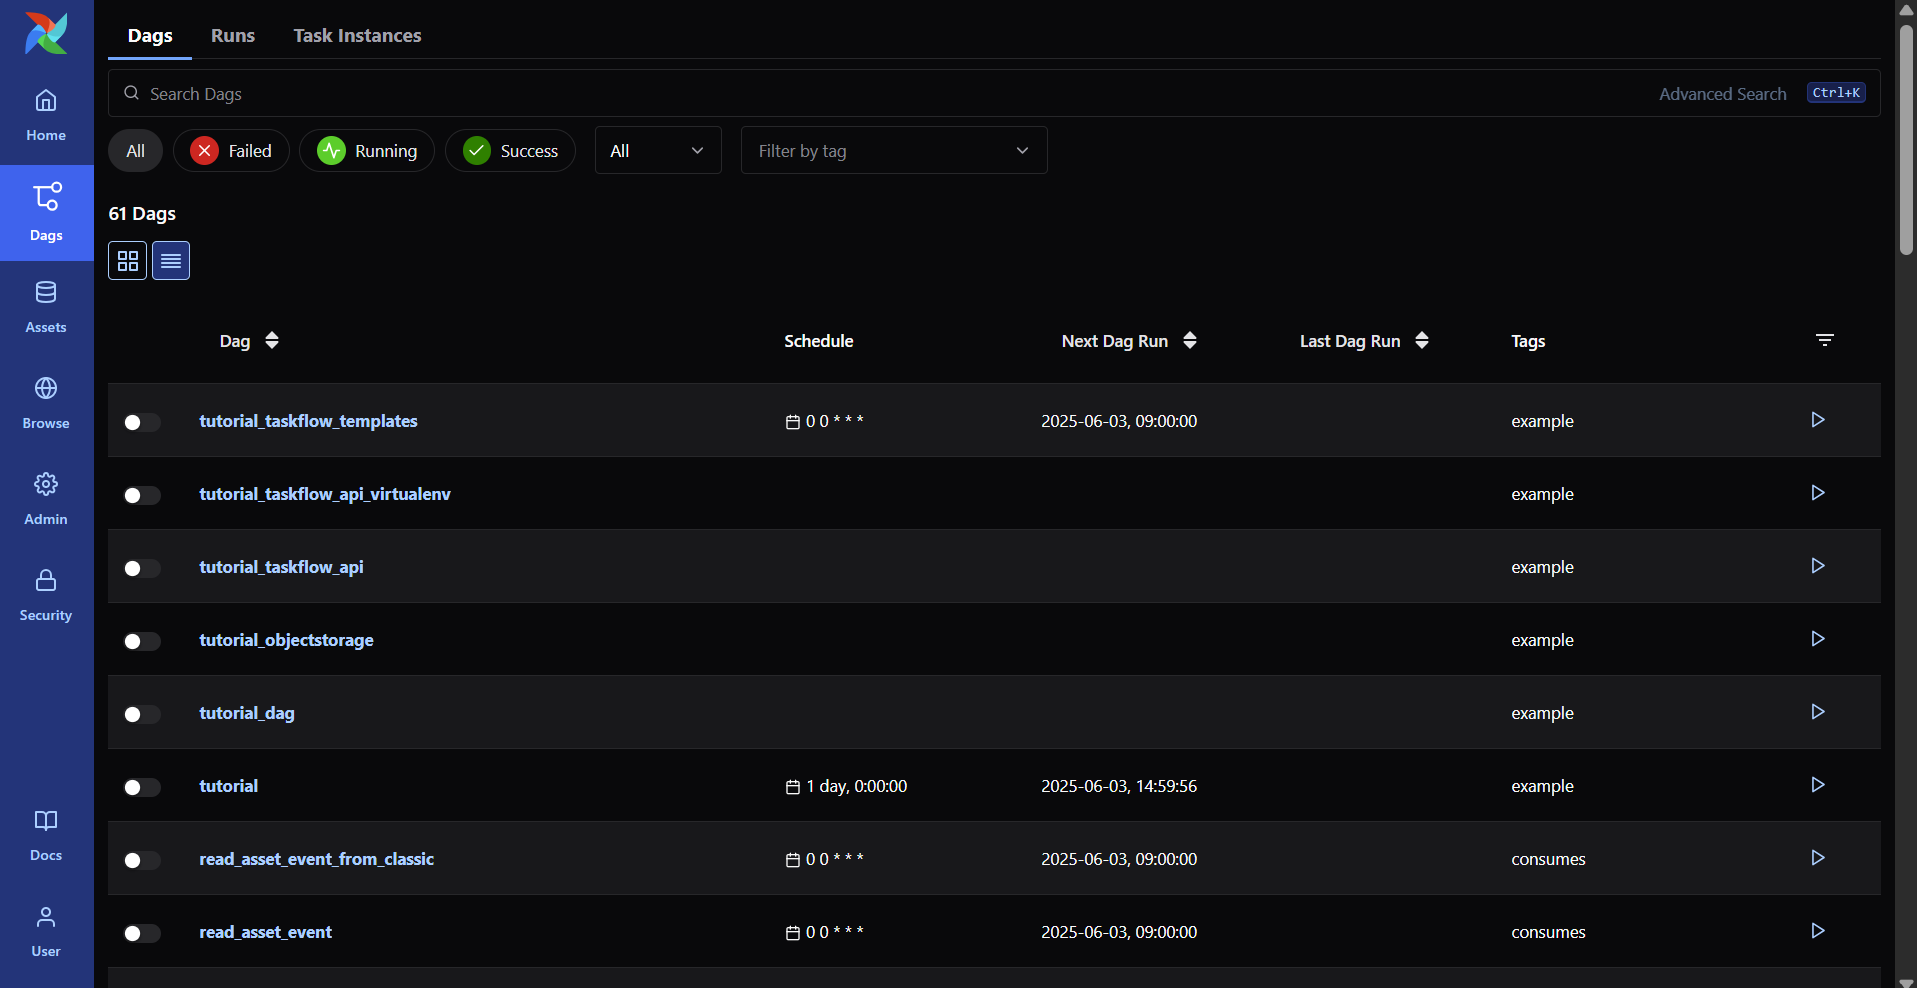Filter dags by Failed state

(231, 151)
